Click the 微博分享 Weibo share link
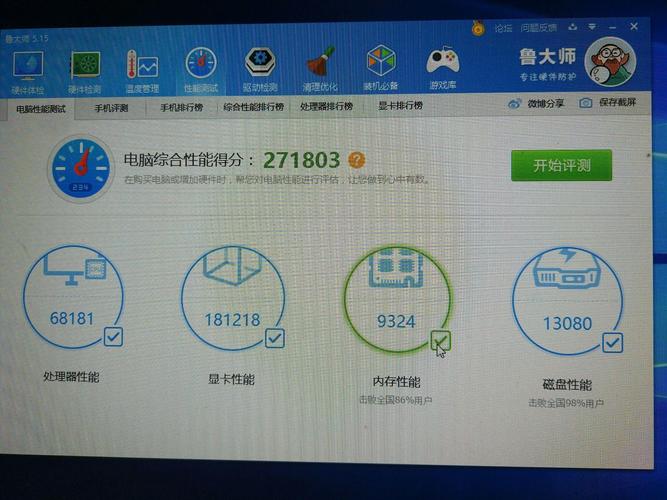The image size is (667, 500). (x=546, y=103)
